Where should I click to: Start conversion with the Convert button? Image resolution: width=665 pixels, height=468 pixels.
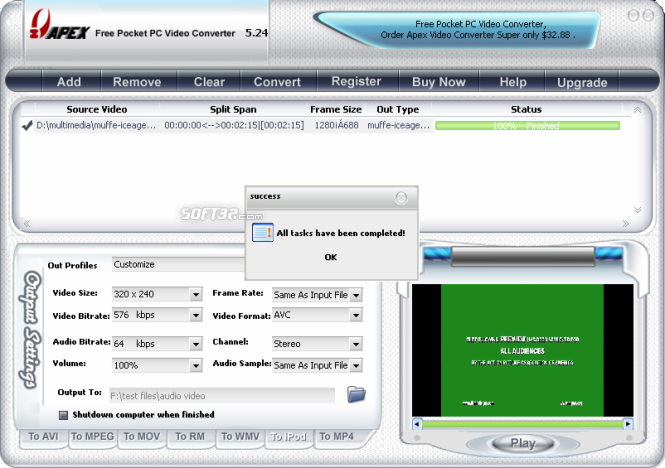[277, 81]
